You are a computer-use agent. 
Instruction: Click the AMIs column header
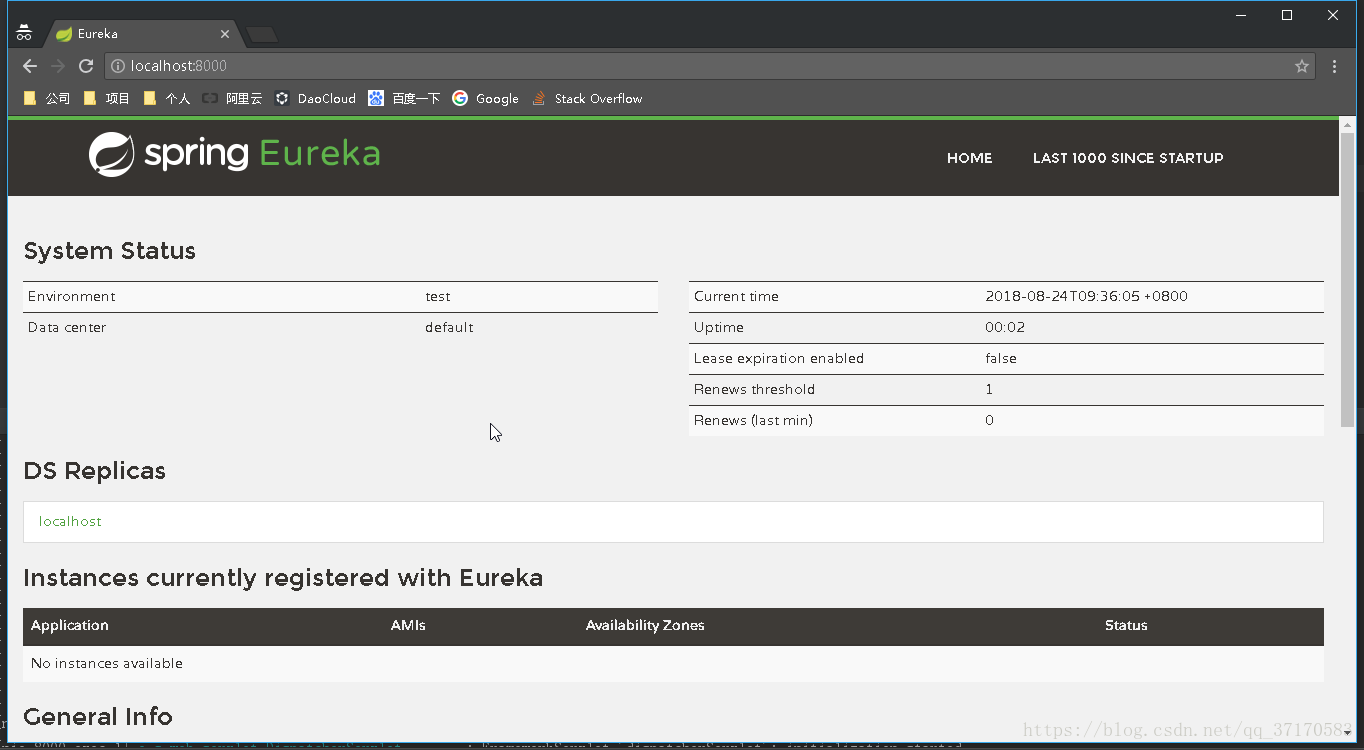[x=408, y=625]
